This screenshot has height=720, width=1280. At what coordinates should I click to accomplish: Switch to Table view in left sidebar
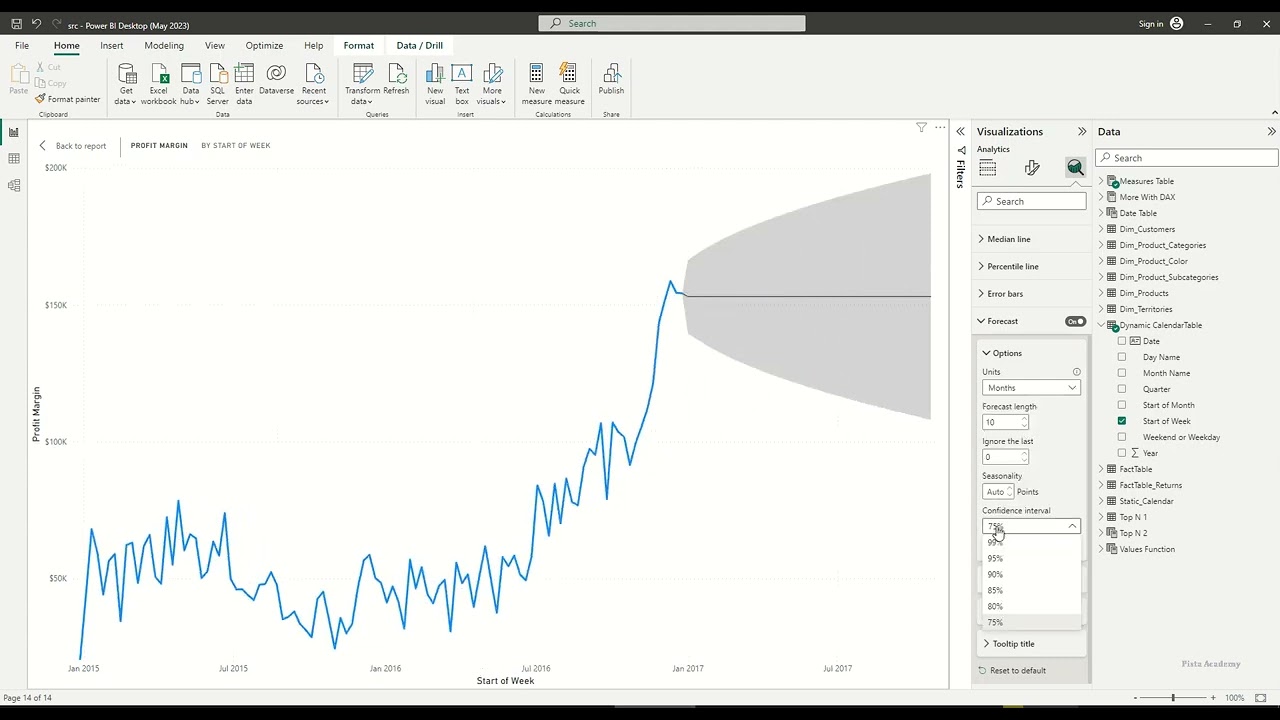(14, 159)
